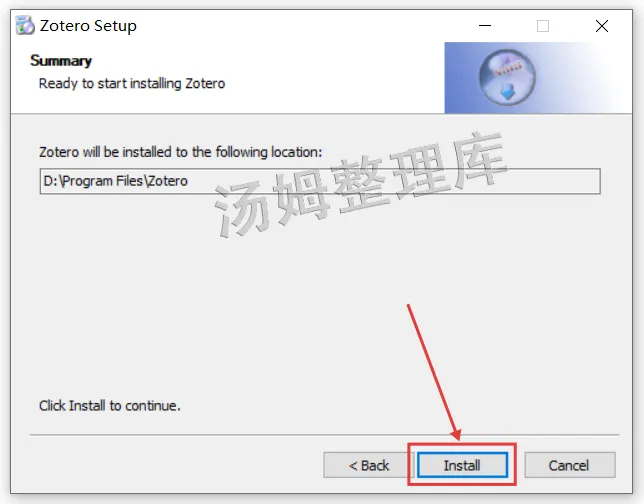This screenshot has width=644, height=504.
Task: Abort setup using the Cancel button
Action: (x=570, y=465)
